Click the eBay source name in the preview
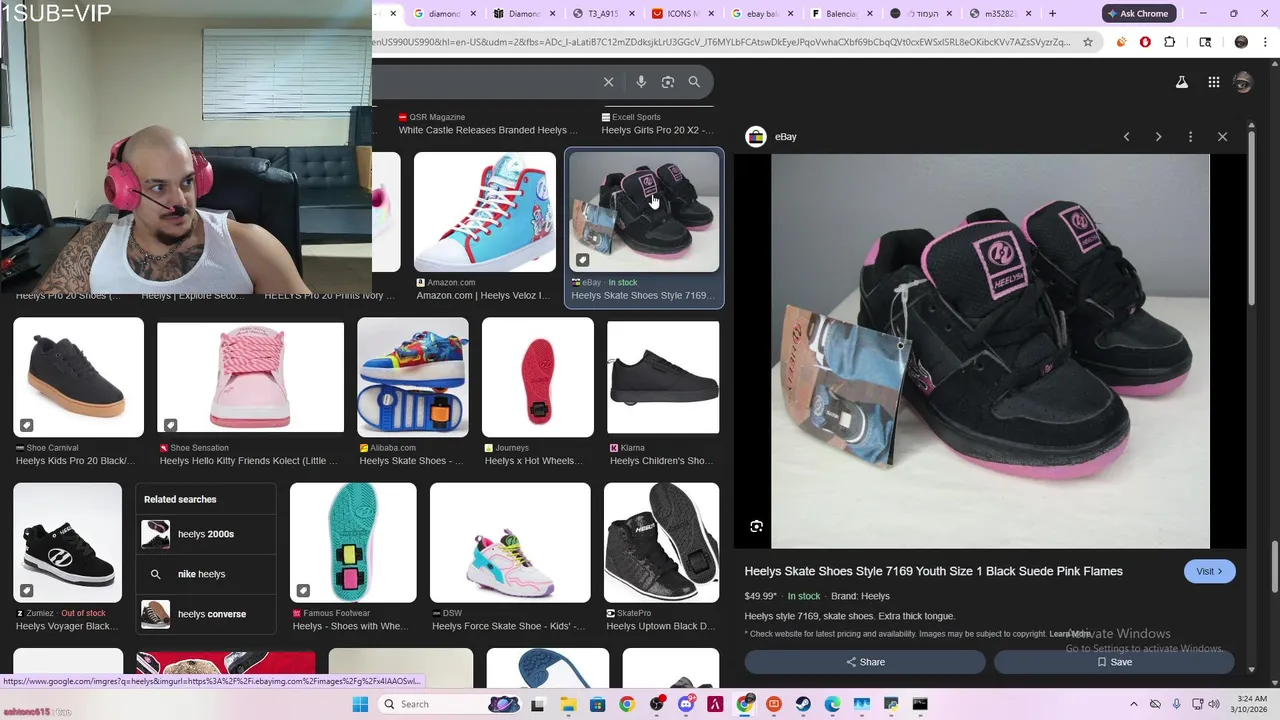 (786, 137)
